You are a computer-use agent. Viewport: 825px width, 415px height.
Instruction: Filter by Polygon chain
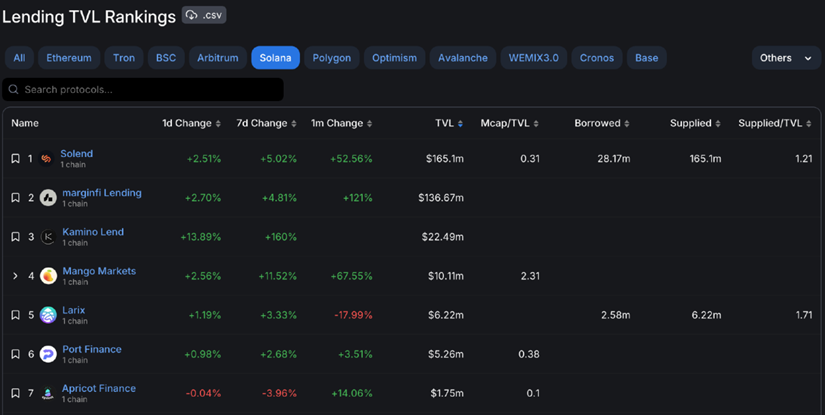(331, 58)
